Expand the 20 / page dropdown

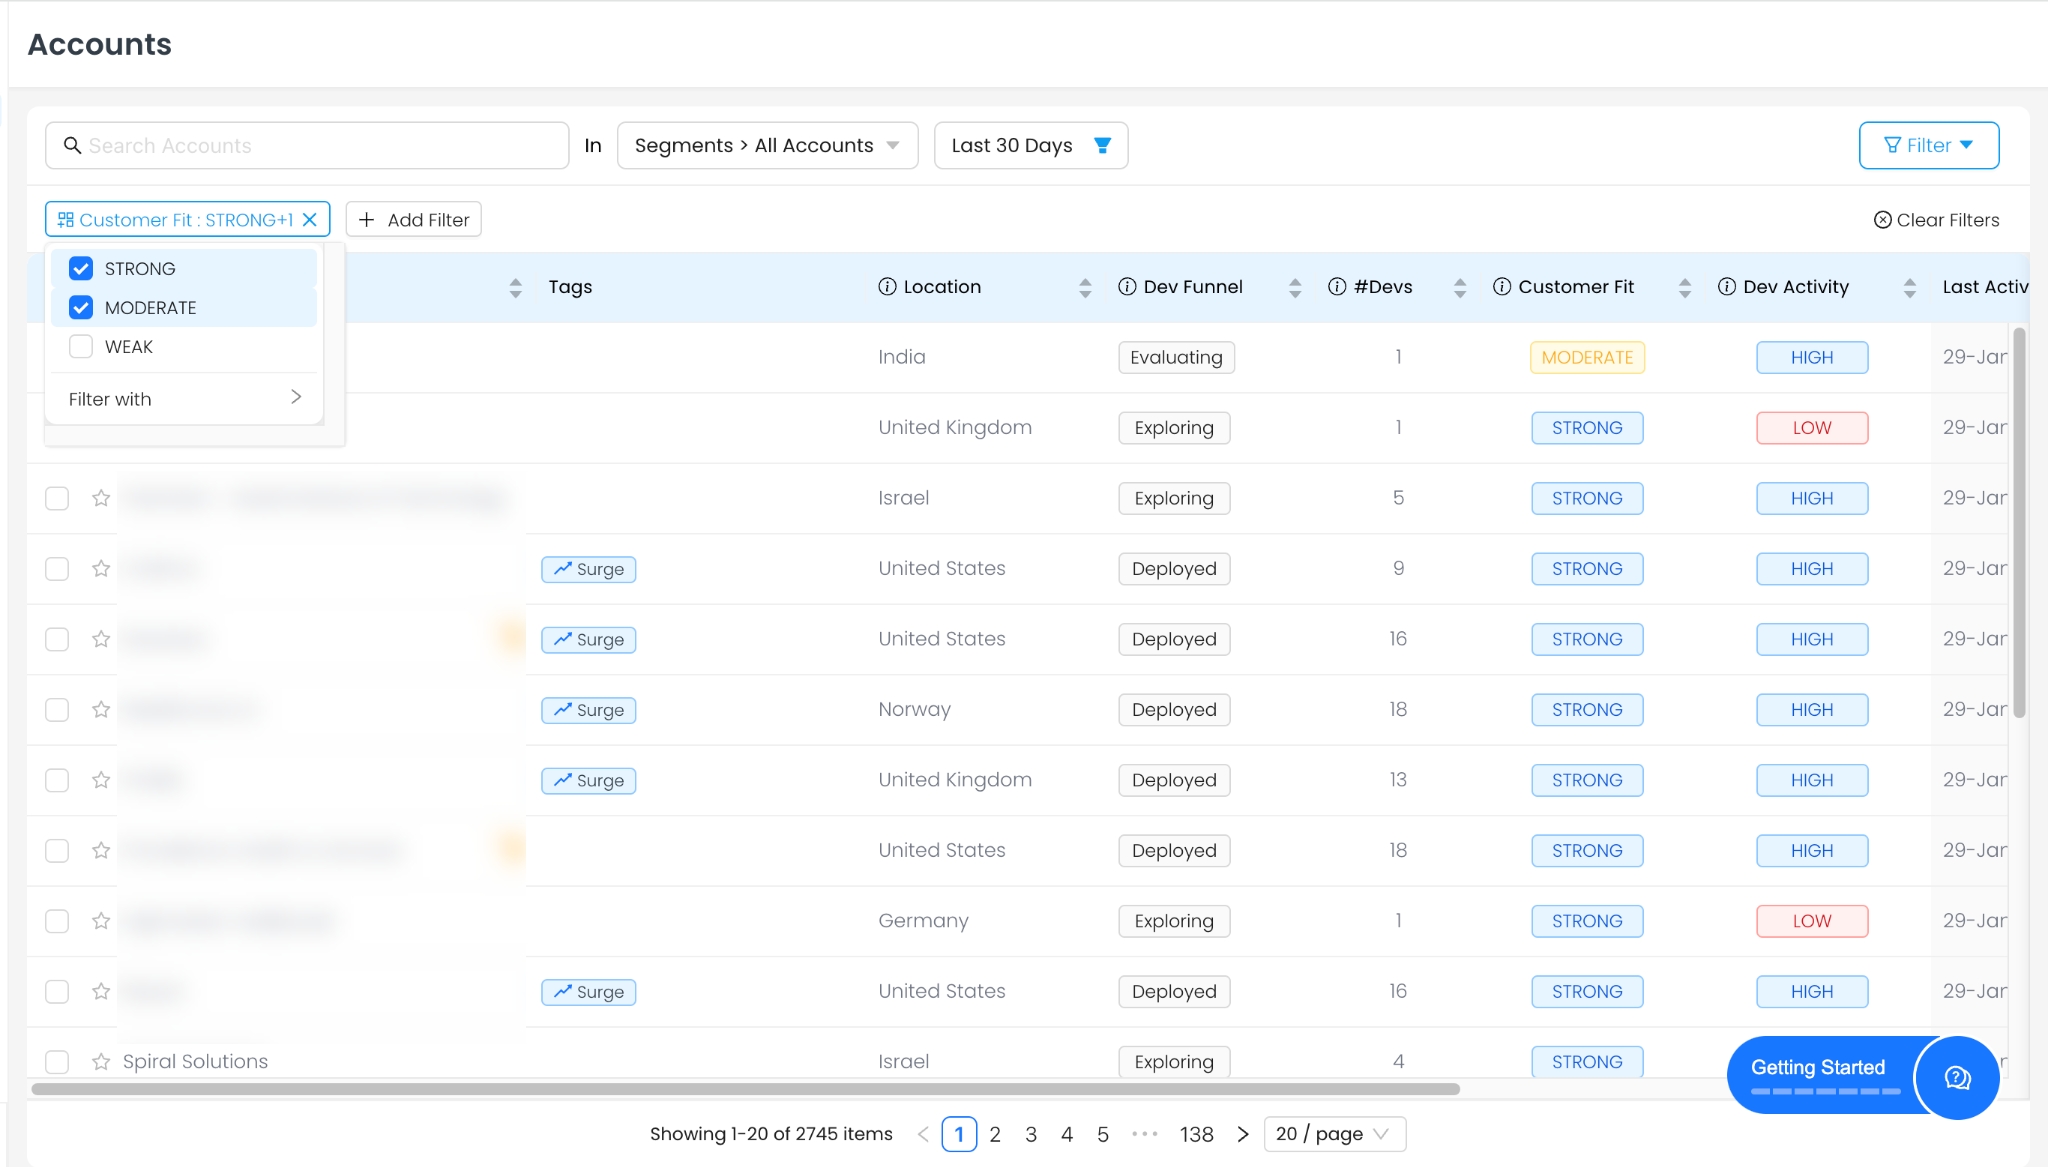tap(1334, 1134)
